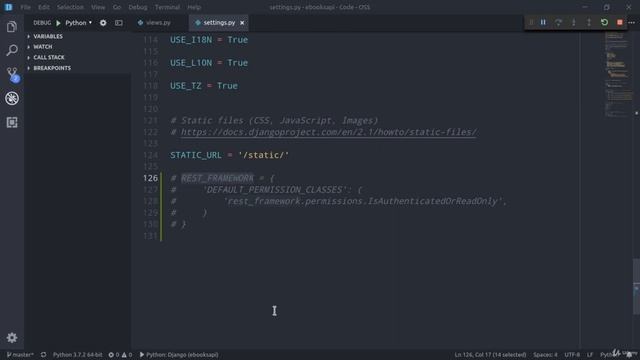Screen dimensions: 640x360
Task: Stop the debug session
Action: click(620, 22)
